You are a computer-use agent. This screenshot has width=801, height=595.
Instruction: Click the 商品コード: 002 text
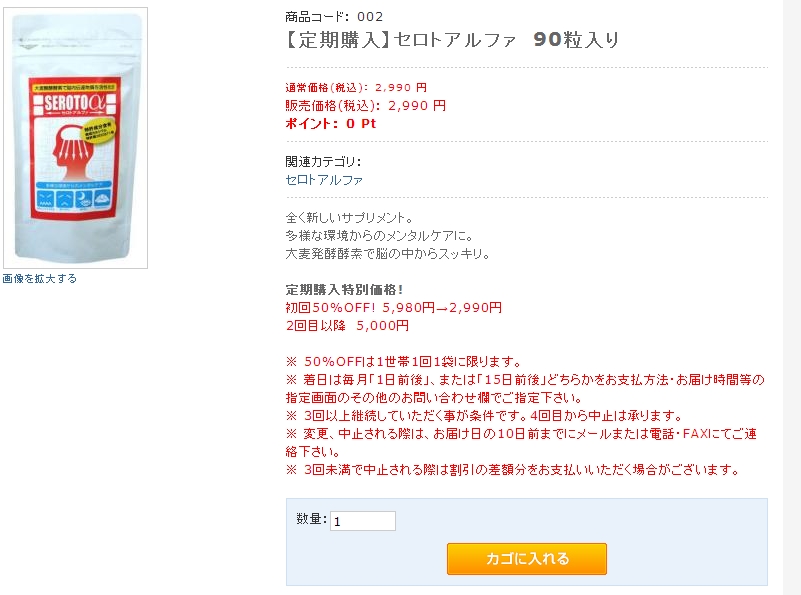[x=334, y=17]
